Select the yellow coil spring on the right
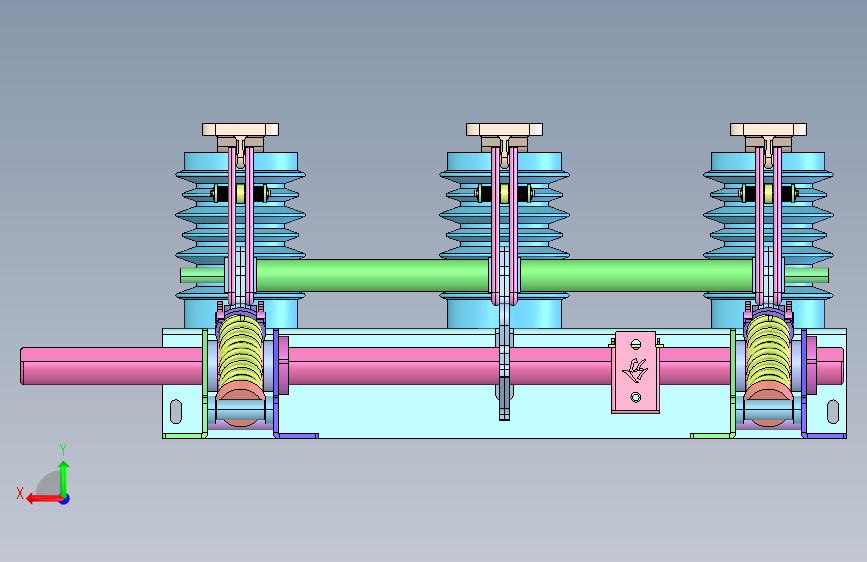867x562 pixels. (769, 352)
